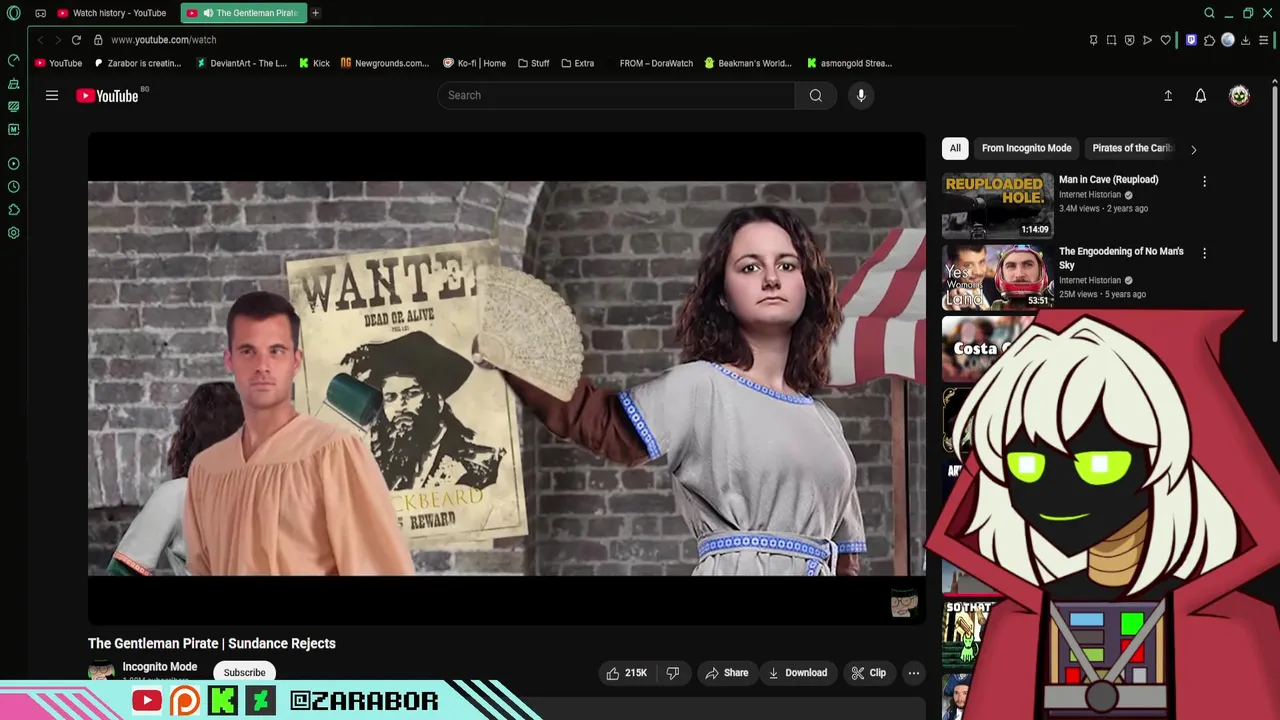Open GX Control speedometer icon in sidebar
Image resolution: width=1280 pixels, height=720 pixels.
(13, 60)
